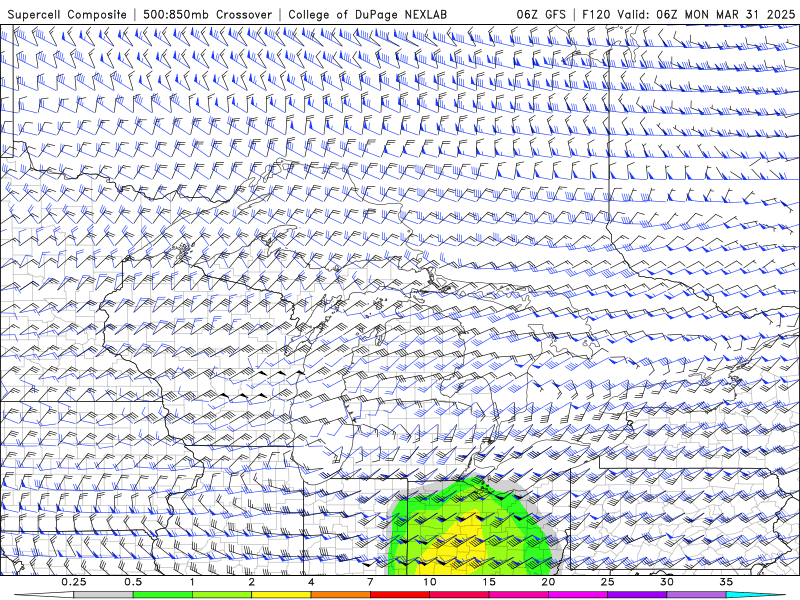Click the cyan arrow end of color bar
800x600 pixels.
(x=758, y=595)
